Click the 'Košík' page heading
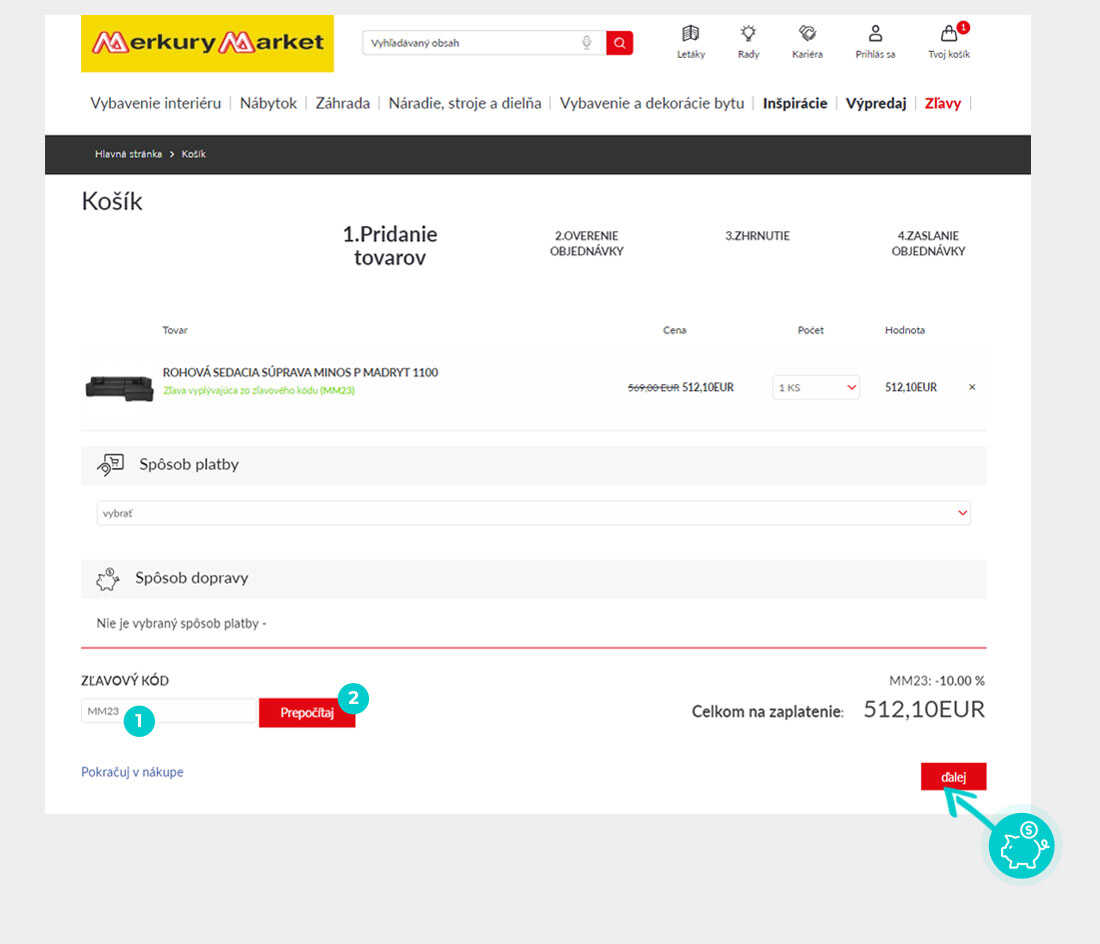The height and width of the screenshot is (944, 1100). click(112, 202)
